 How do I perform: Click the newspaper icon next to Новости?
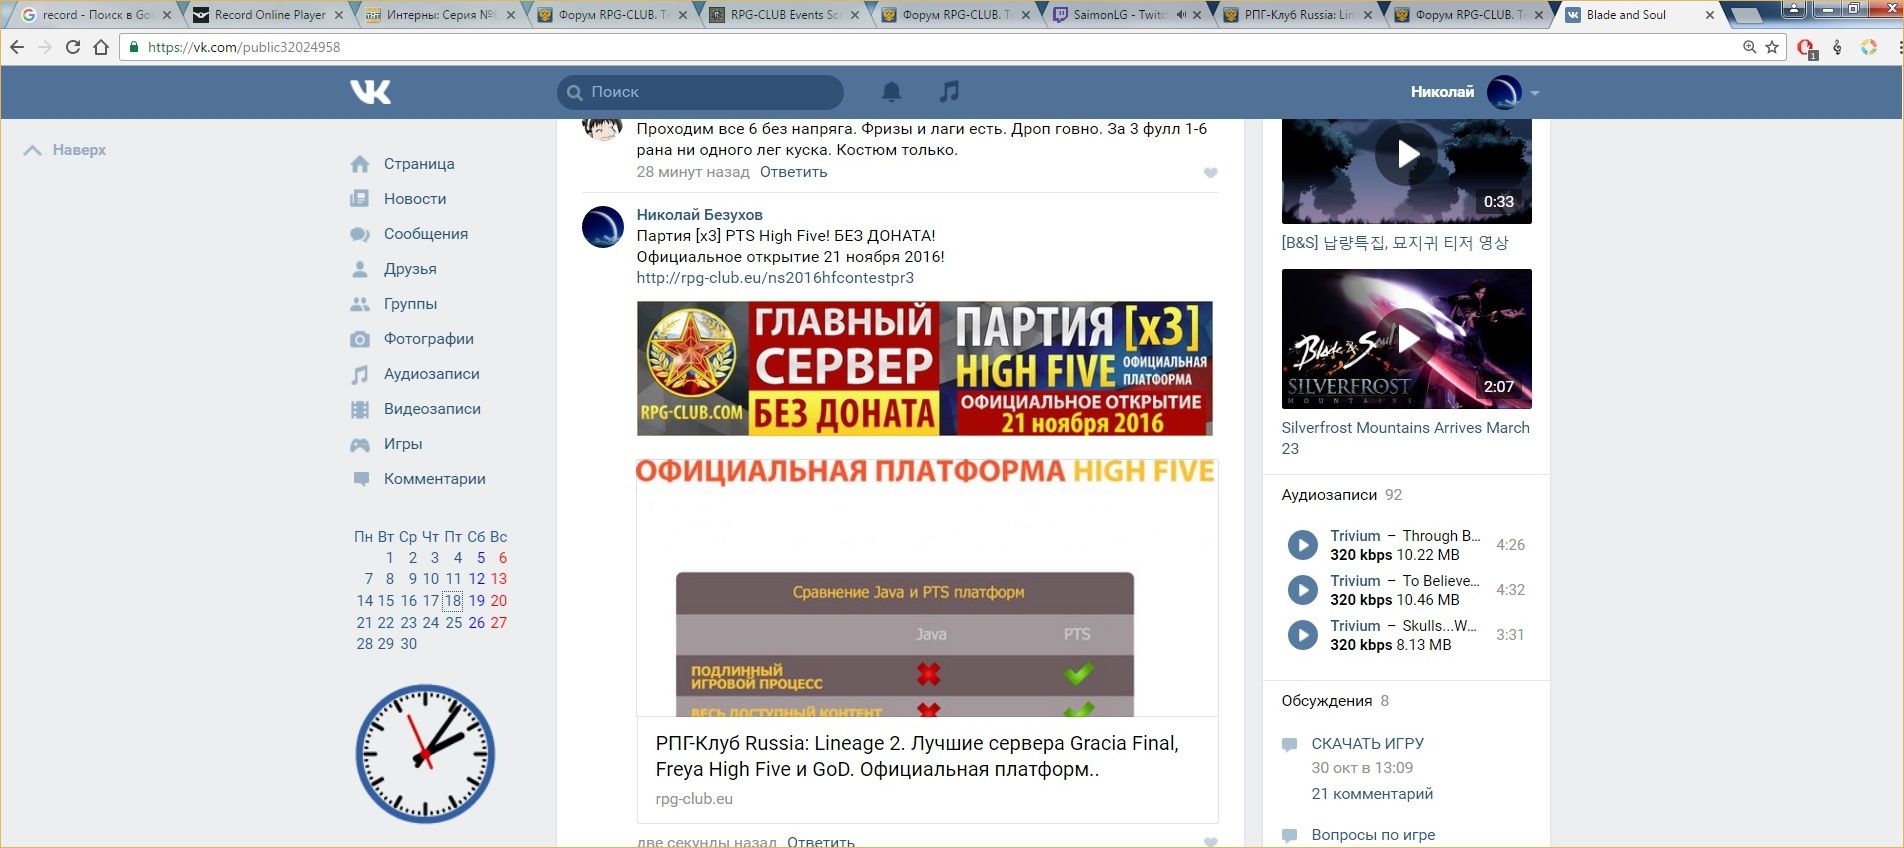(x=360, y=199)
